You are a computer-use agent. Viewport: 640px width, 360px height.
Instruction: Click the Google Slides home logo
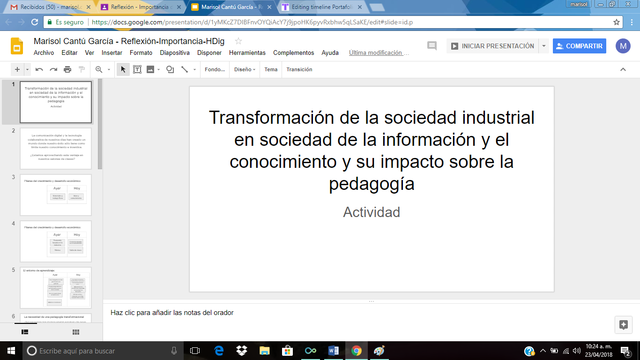(x=17, y=46)
